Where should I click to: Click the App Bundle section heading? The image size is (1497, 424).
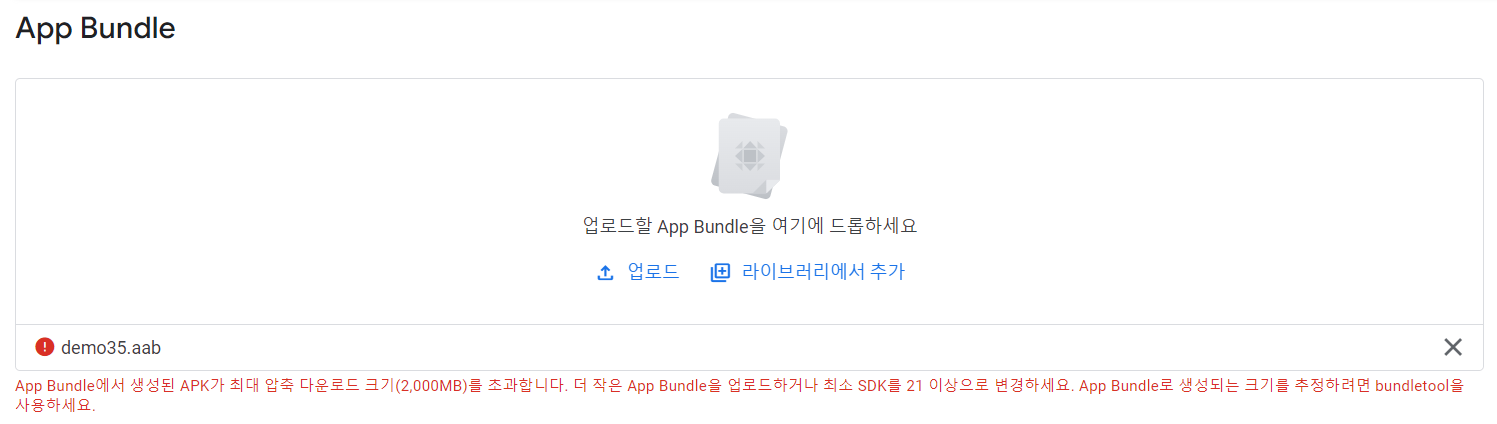(96, 28)
